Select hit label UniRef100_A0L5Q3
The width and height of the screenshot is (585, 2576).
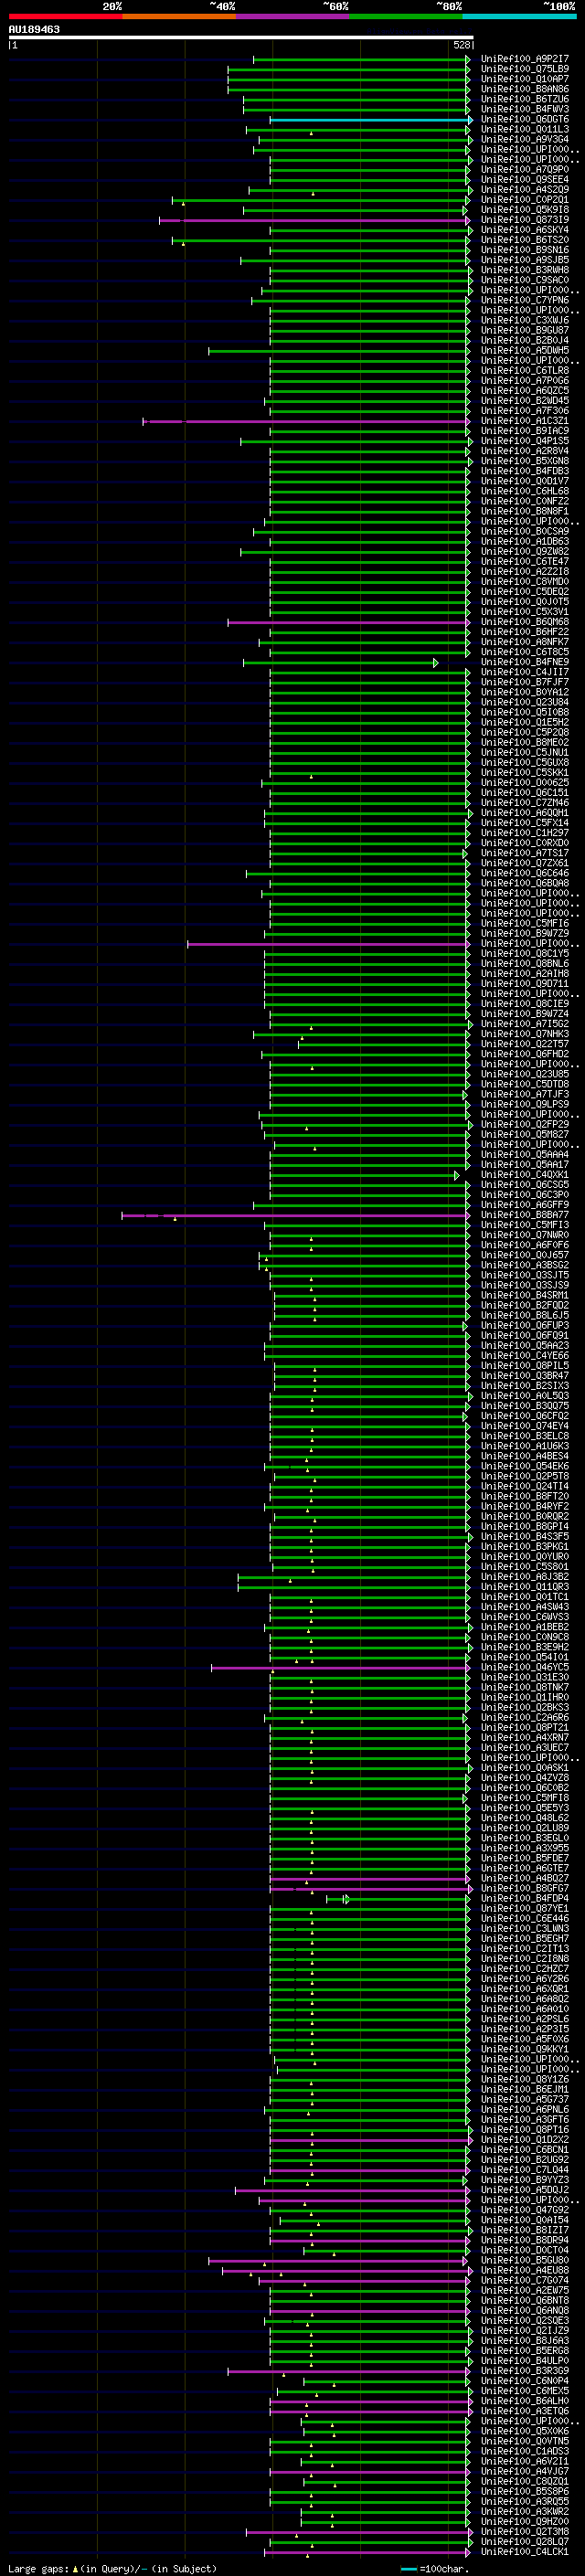coord(525,1396)
